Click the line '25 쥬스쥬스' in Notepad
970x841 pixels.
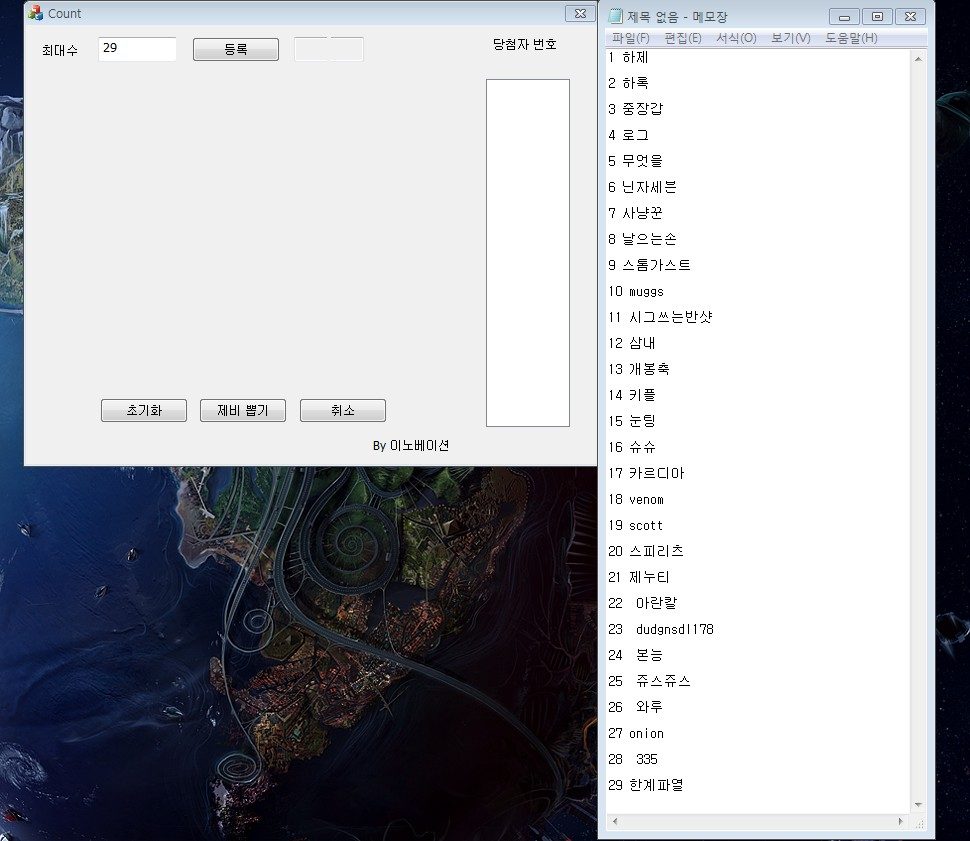(649, 681)
